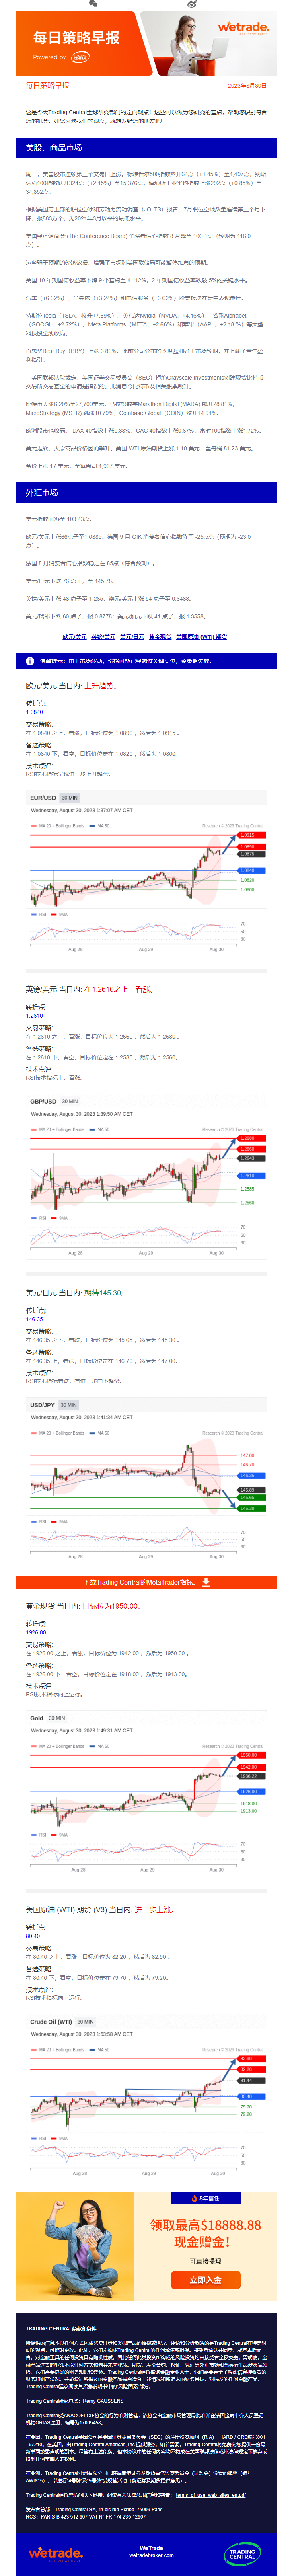The height and width of the screenshot is (2576, 292).
Task: Click wetradebroker.com in the footer
Action: point(151,2555)
